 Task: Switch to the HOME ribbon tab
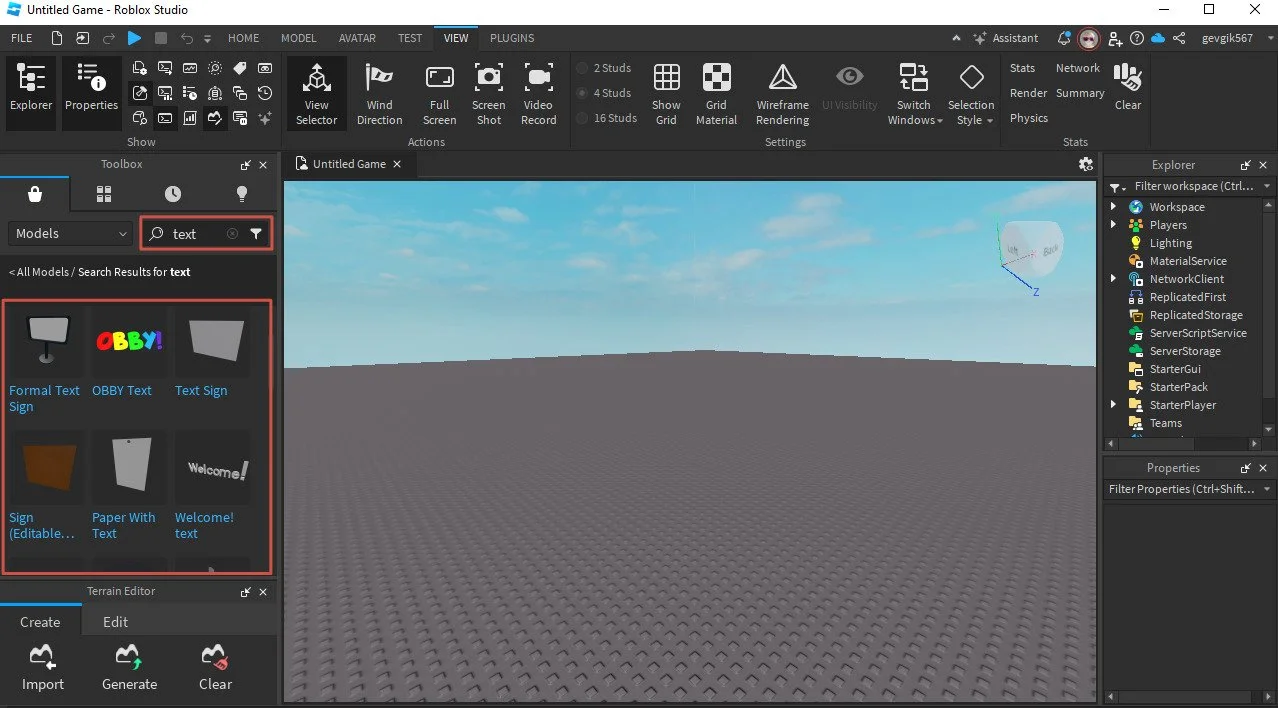243,38
